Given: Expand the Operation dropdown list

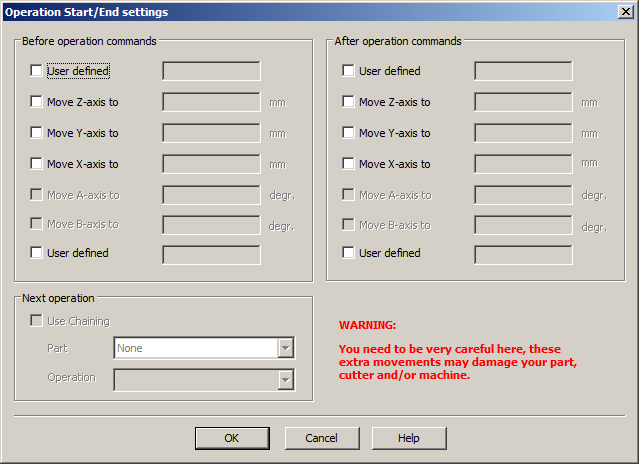Looking at the screenshot, I should click(x=285, y=379).
